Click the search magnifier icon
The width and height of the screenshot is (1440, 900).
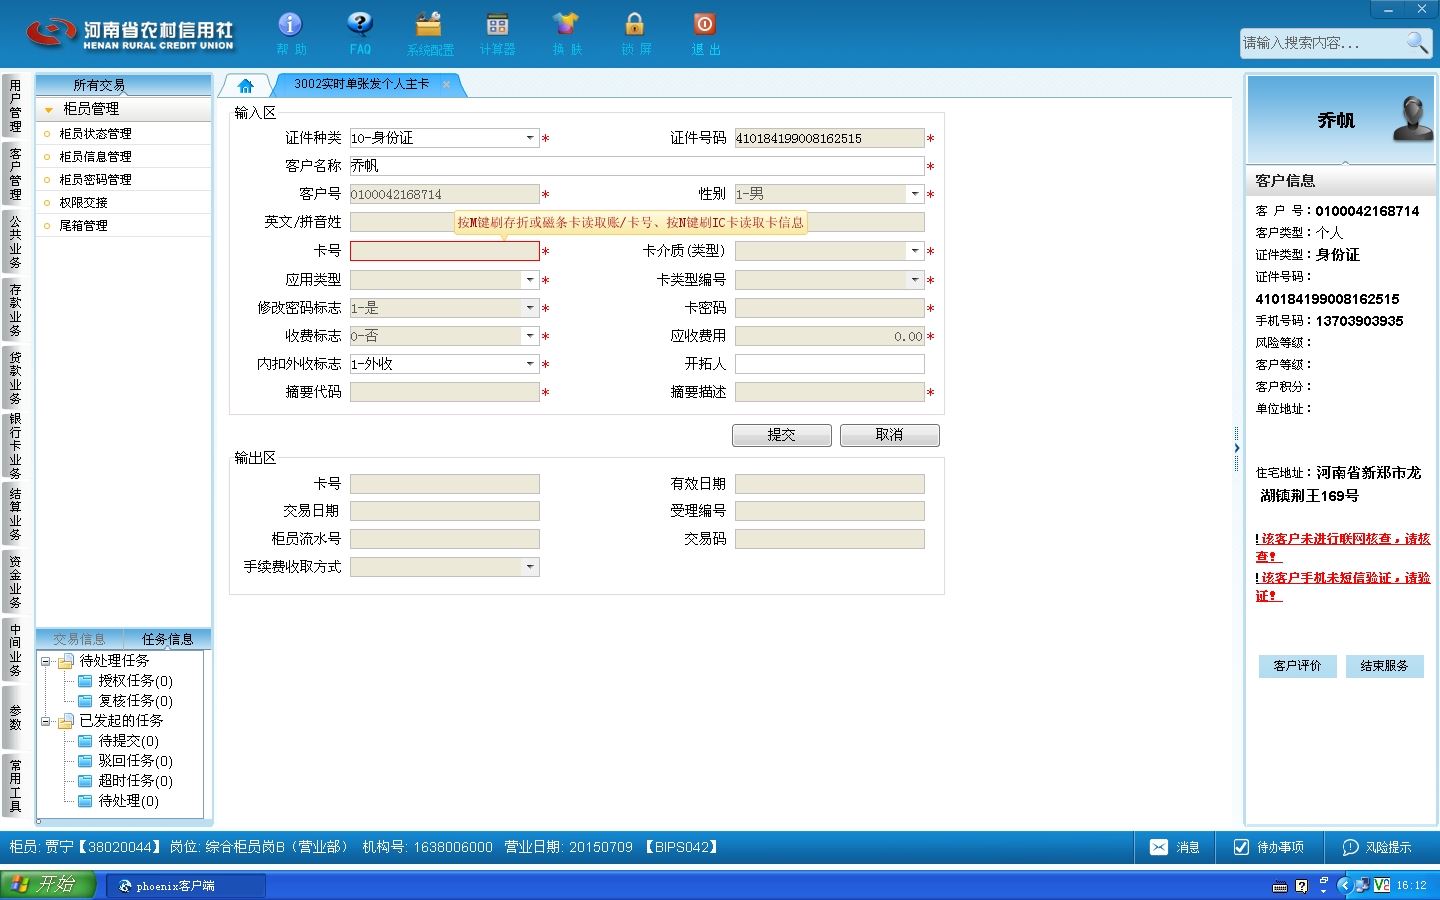pyautogui.click(x=1417, y=42)
